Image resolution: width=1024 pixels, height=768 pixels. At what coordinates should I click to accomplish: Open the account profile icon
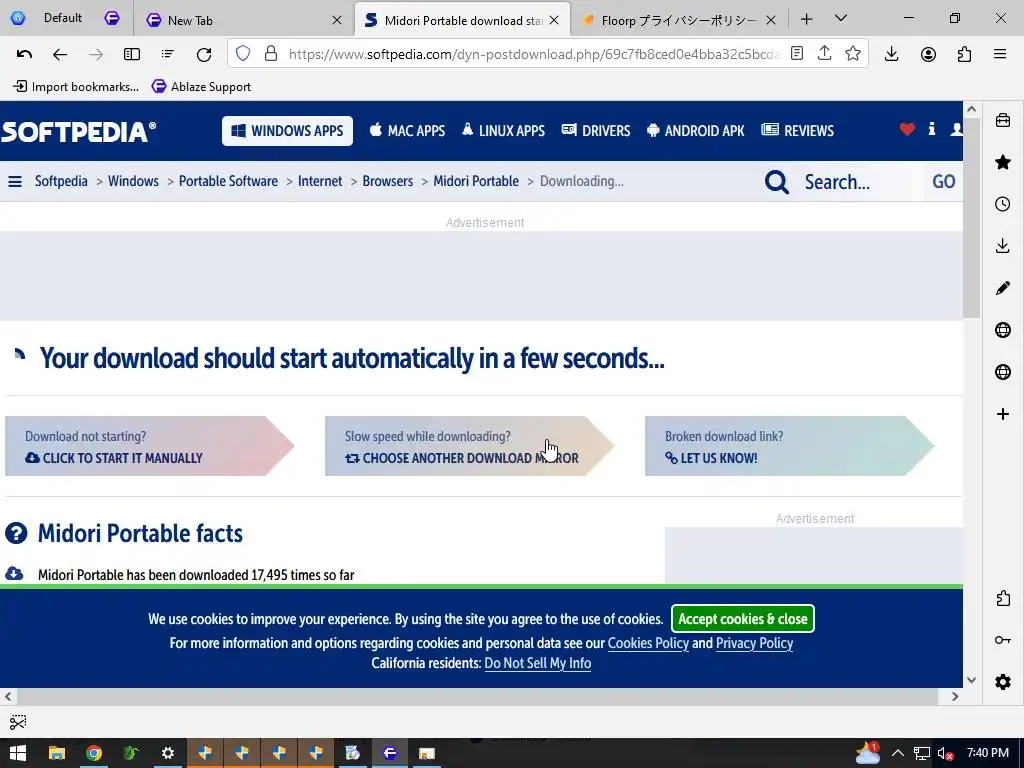[x=928, y=54]
